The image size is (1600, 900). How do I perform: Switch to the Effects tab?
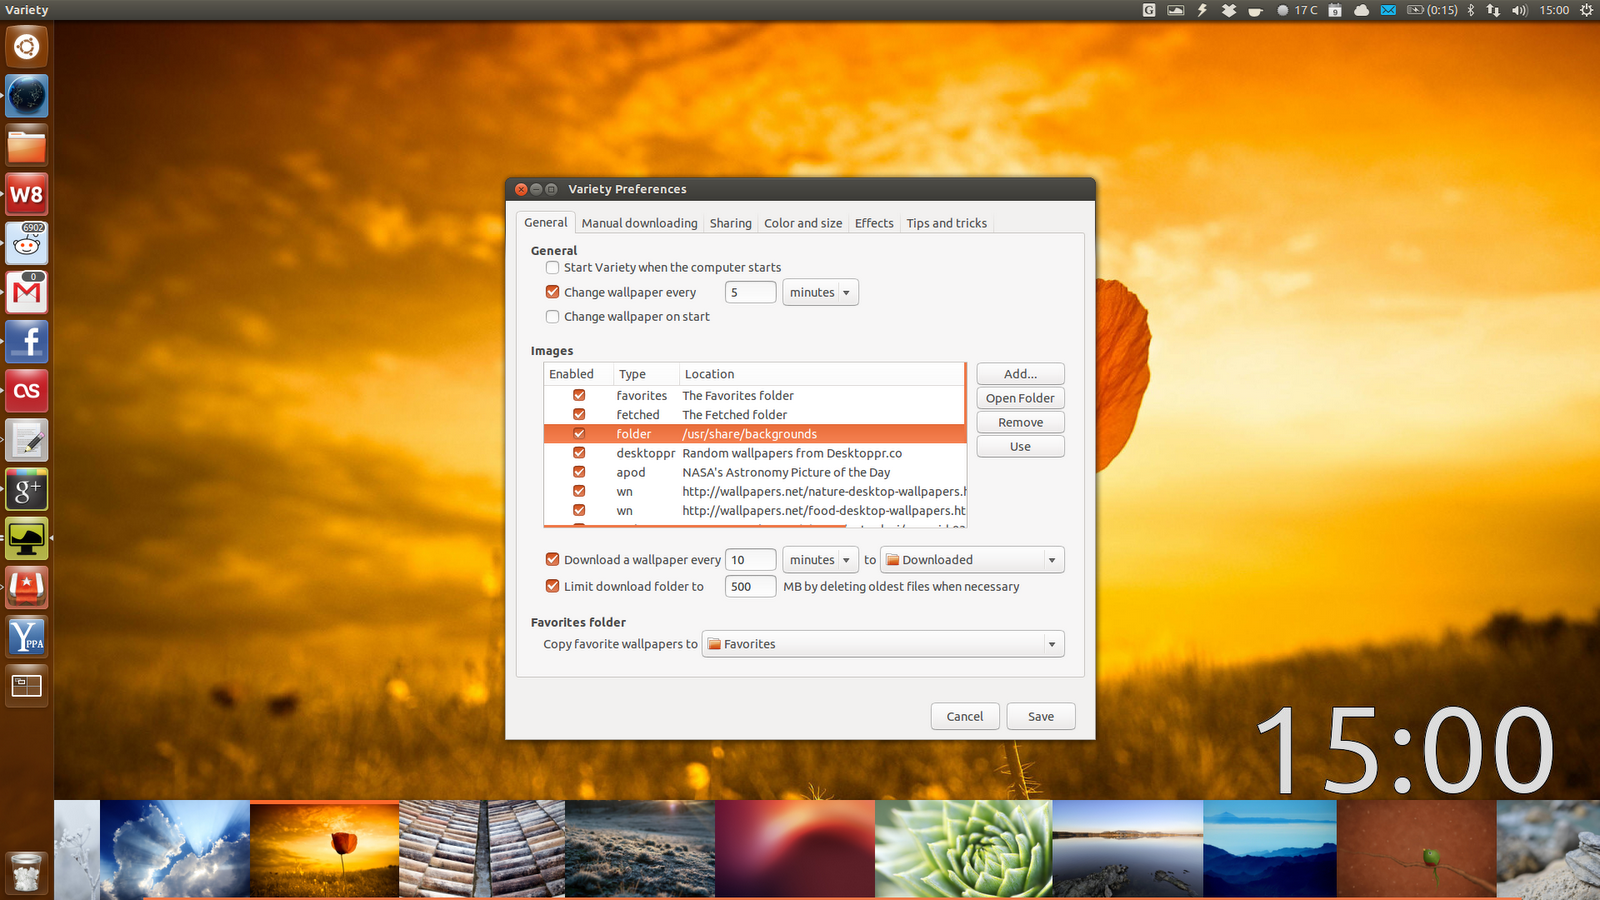(873, 222)
